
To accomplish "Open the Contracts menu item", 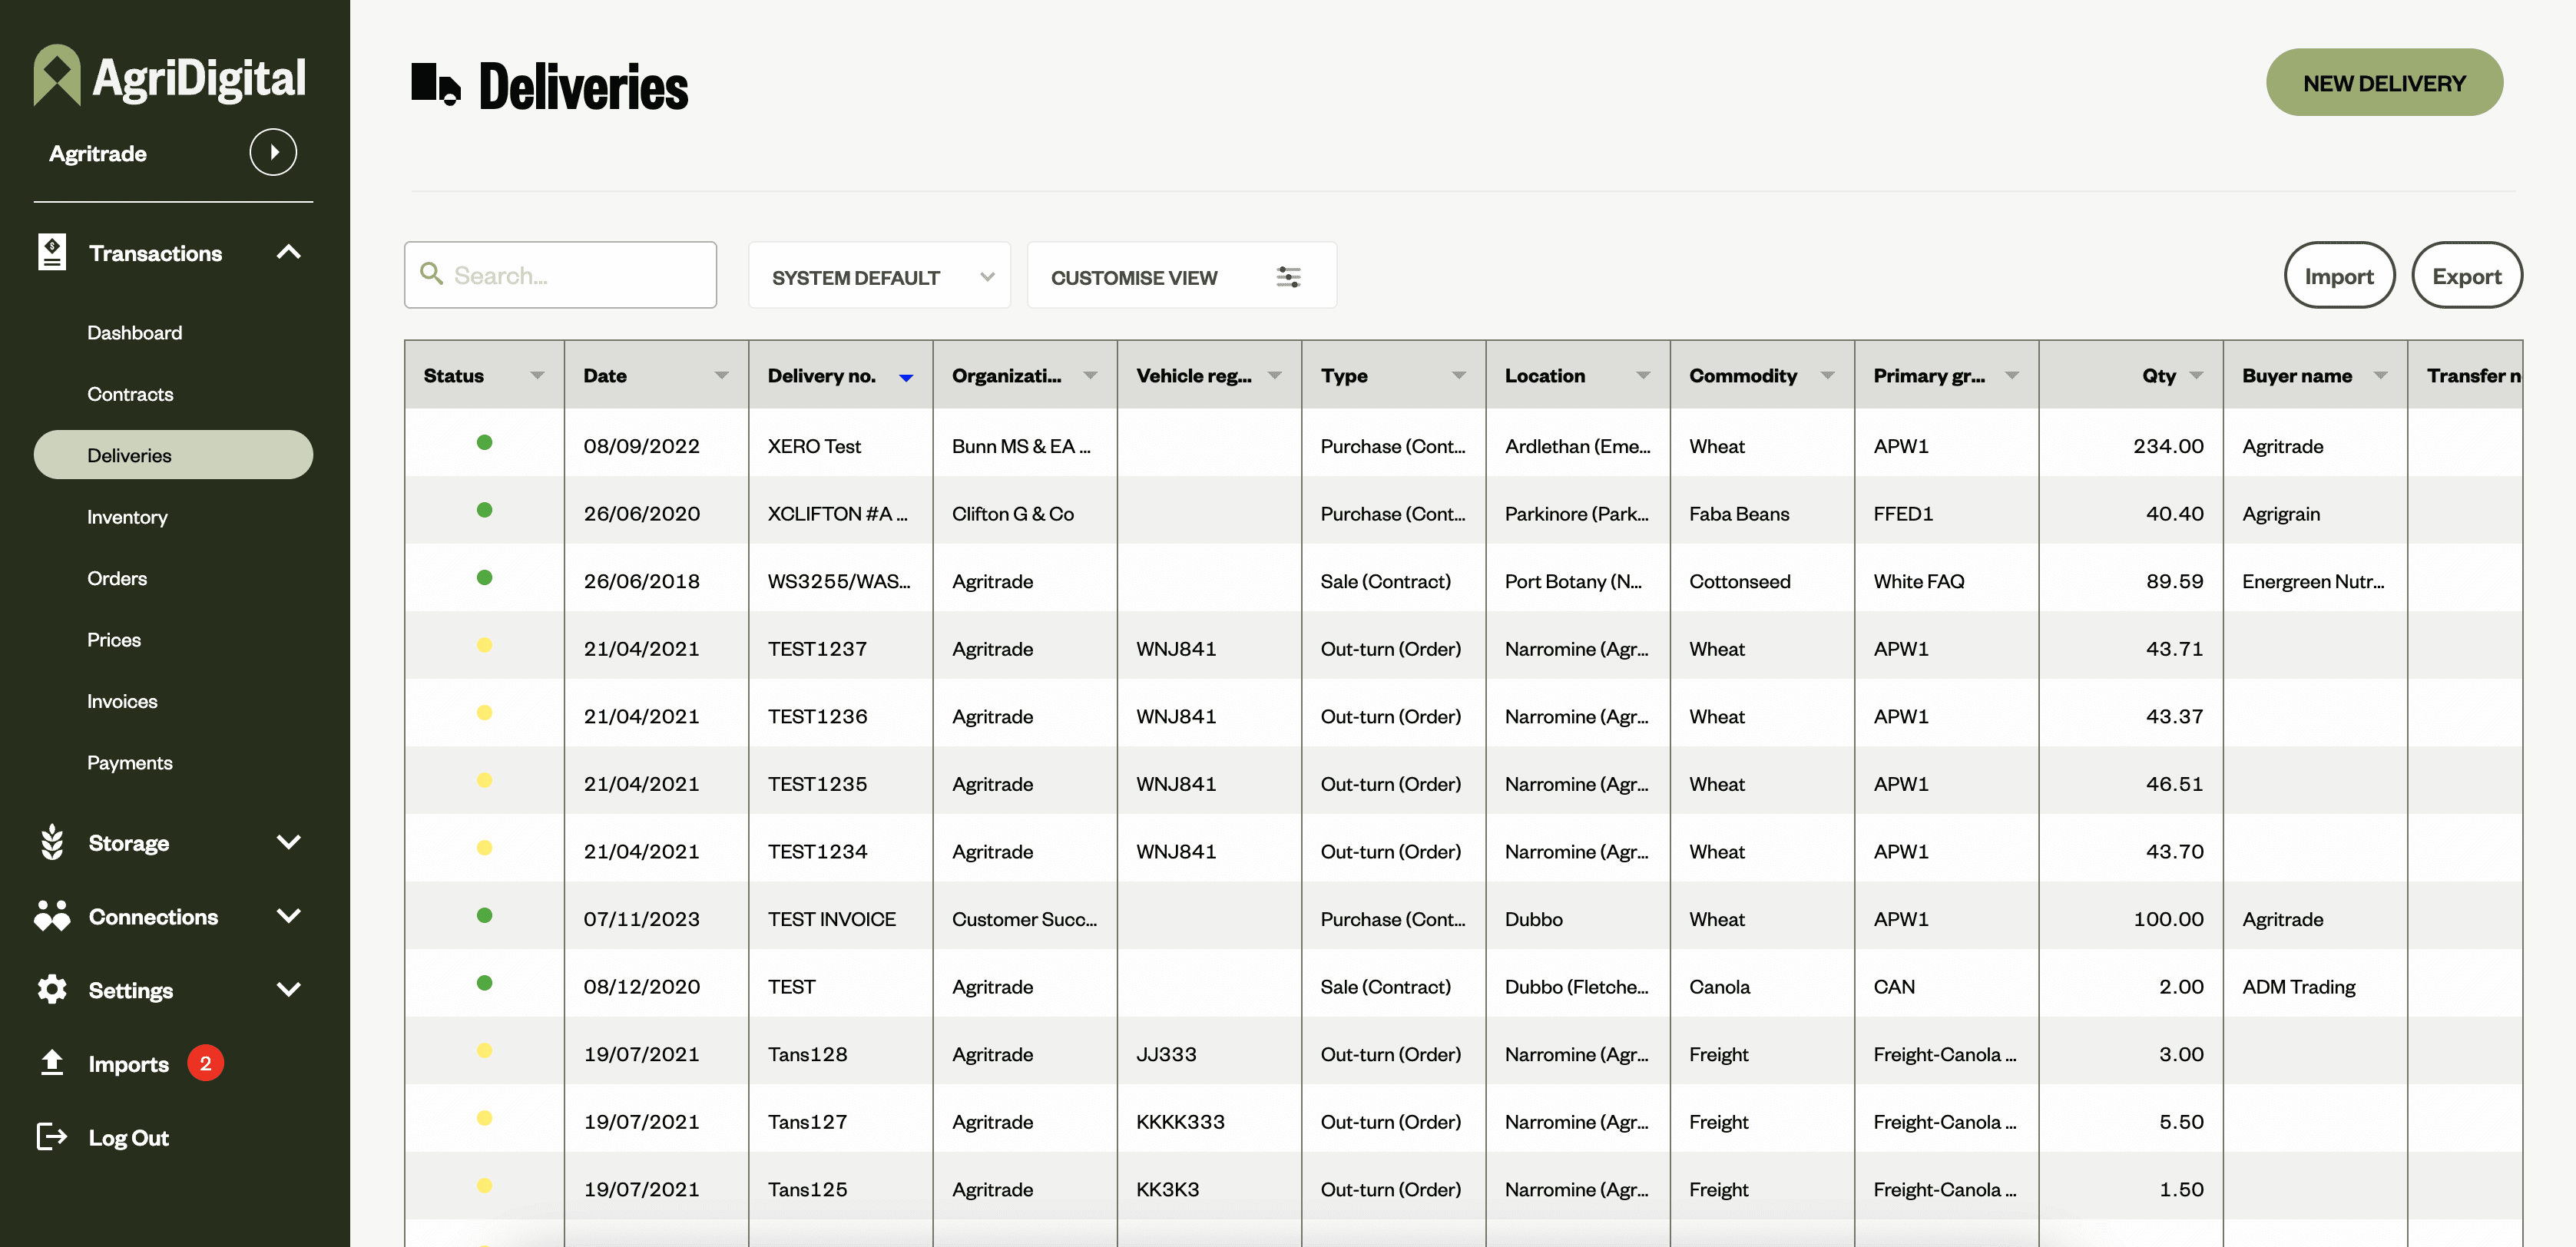I will click(x=130, y=394).
